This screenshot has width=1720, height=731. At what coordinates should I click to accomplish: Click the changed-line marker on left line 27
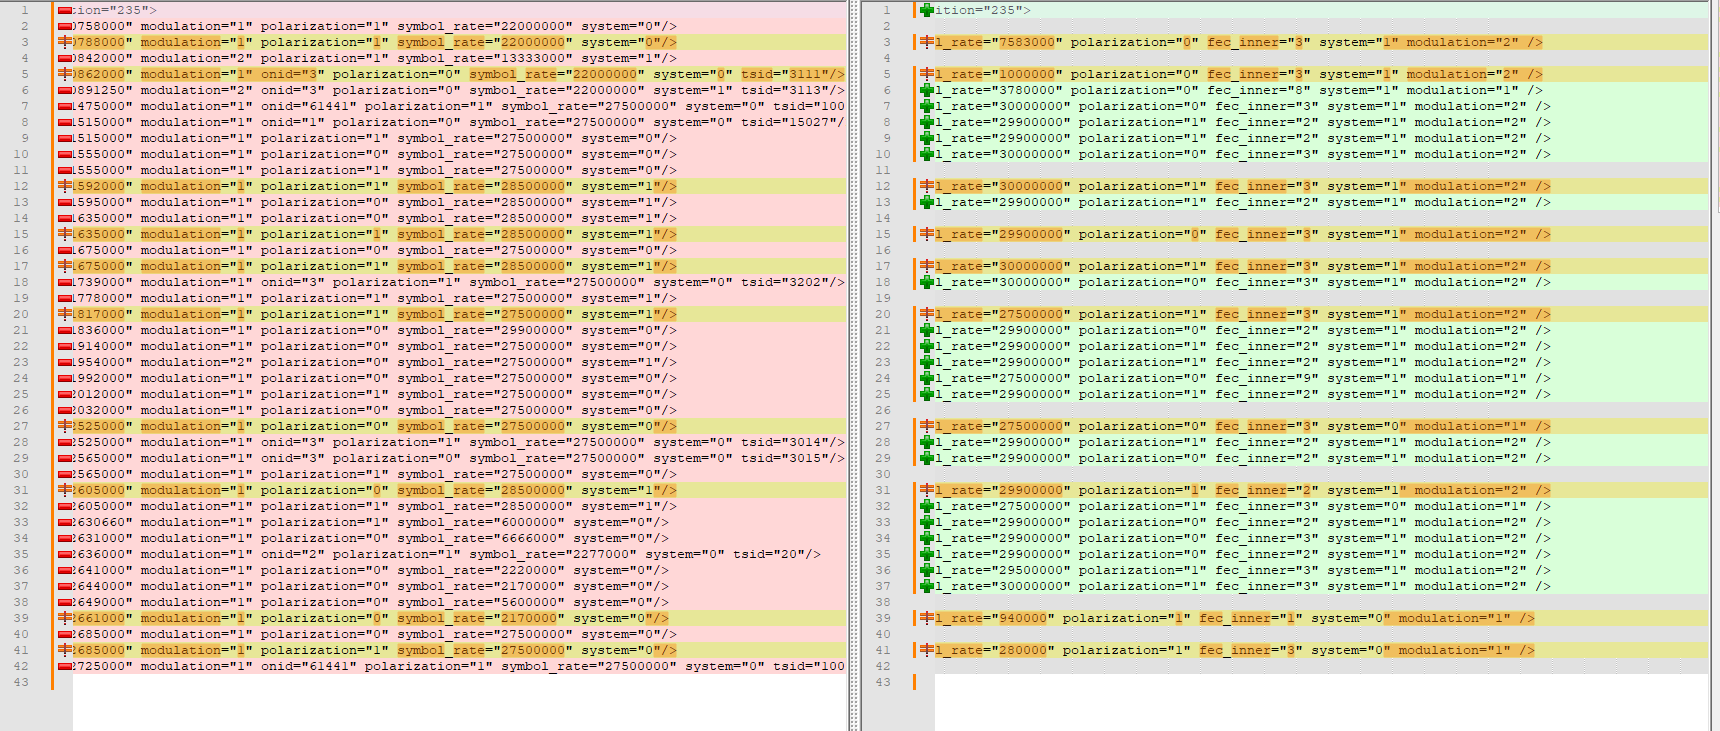pyautogui.click(x=65, y=426)
